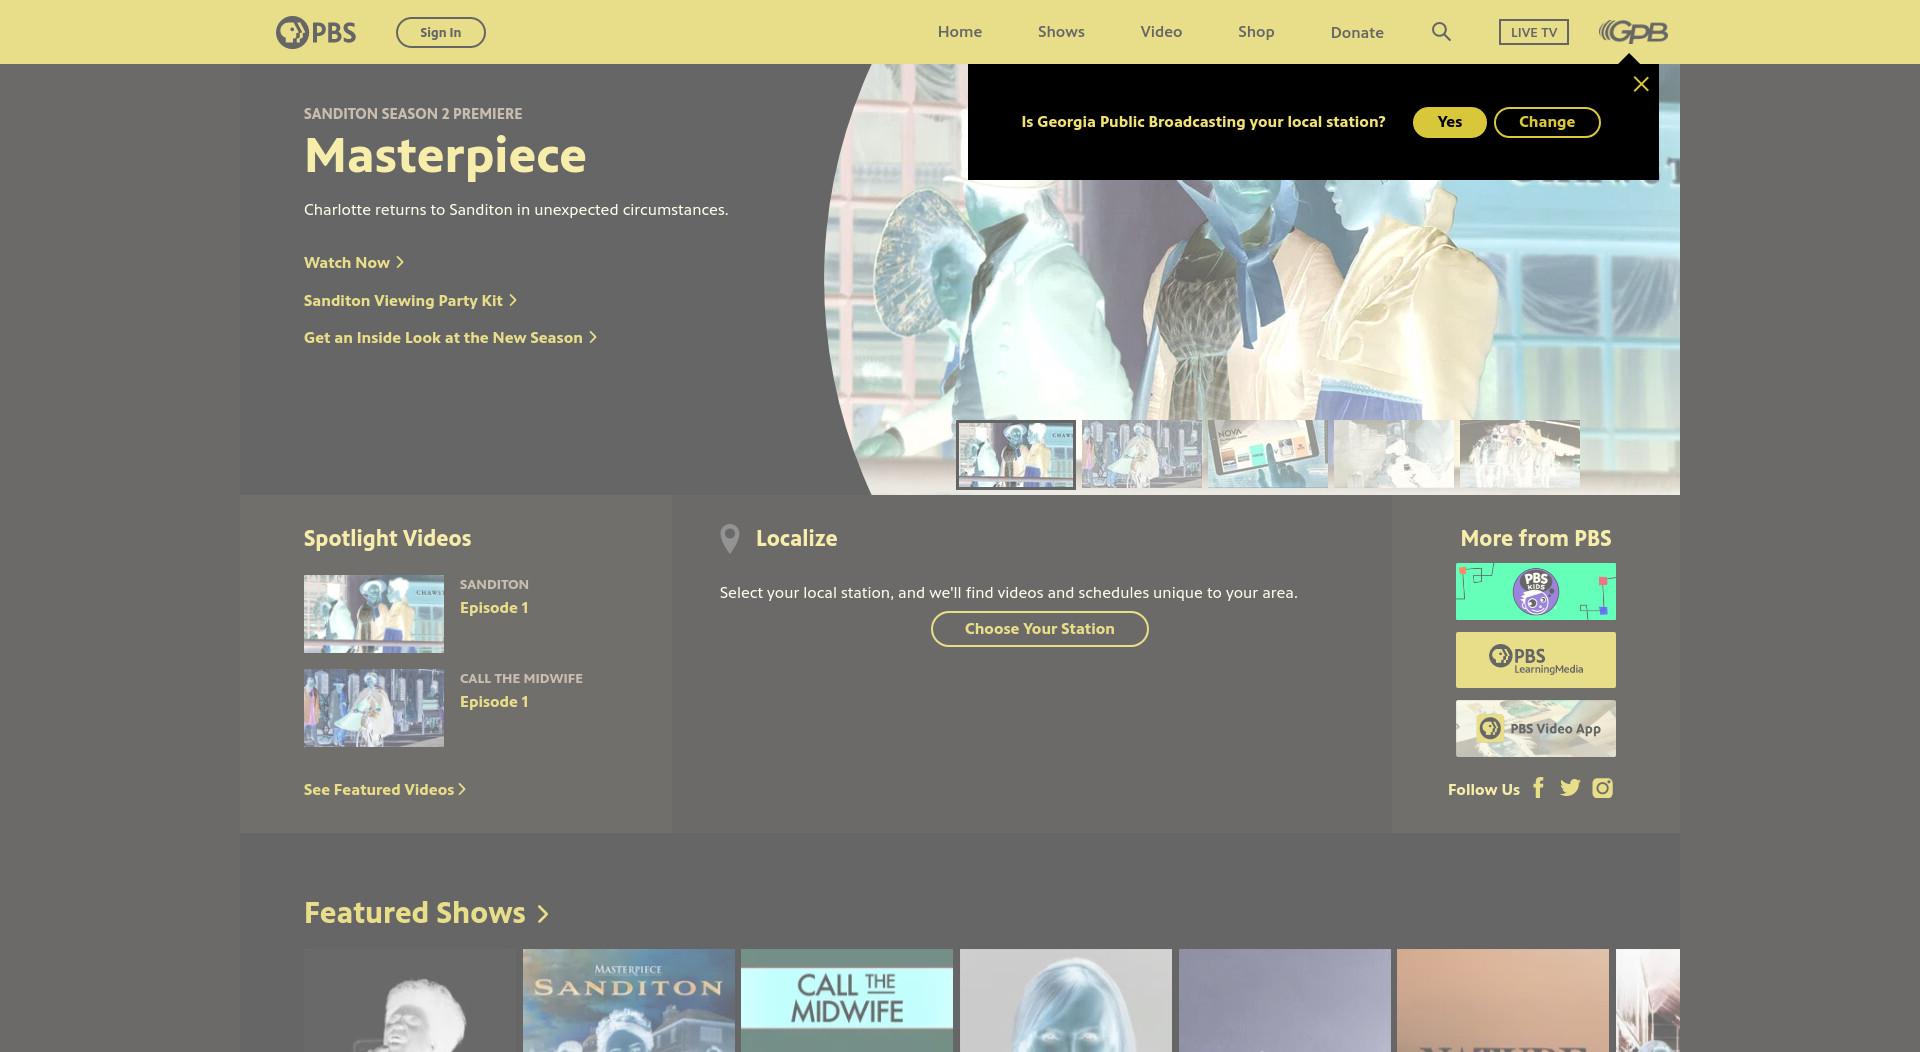This screenshot has height=1052, width=1920.
Task: Select the fifth carousel thumbnail
Action: [x=1520, y=454]
